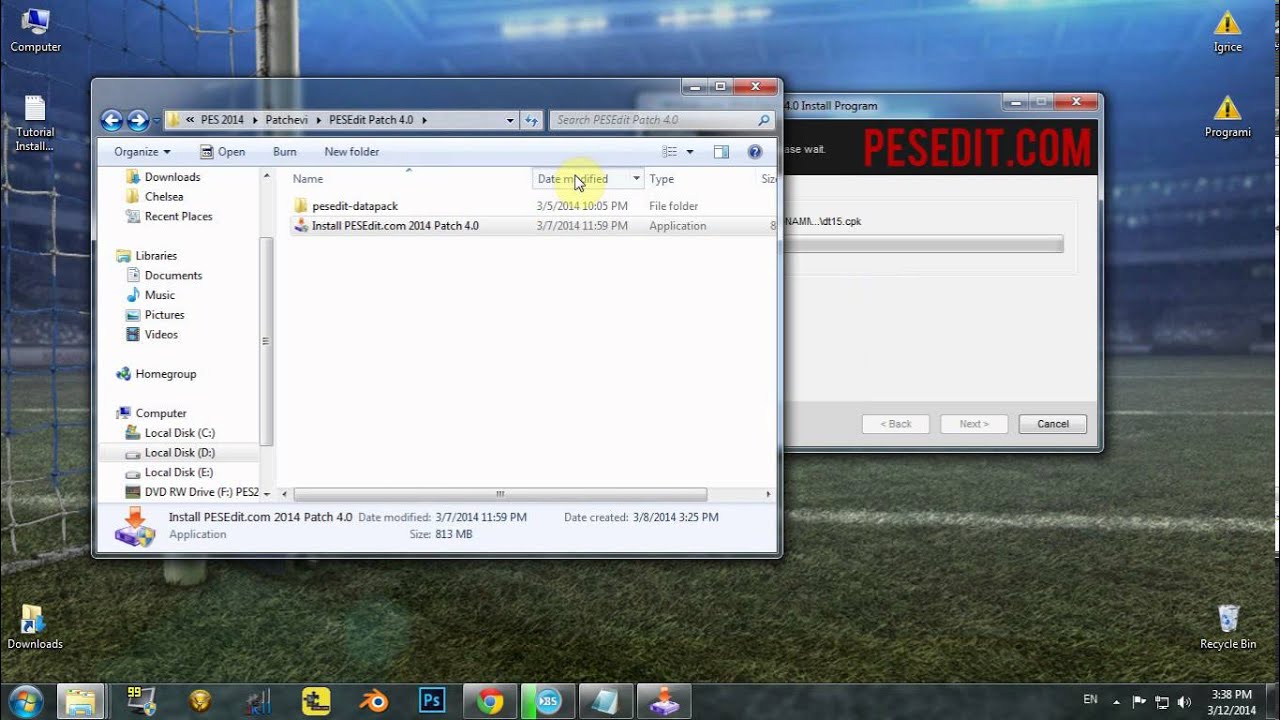This screenshot has width=1280, height=720.
Task: Click the horizontal scrollbar in file list
Action: pyautogui.click(x=500, y=494)
